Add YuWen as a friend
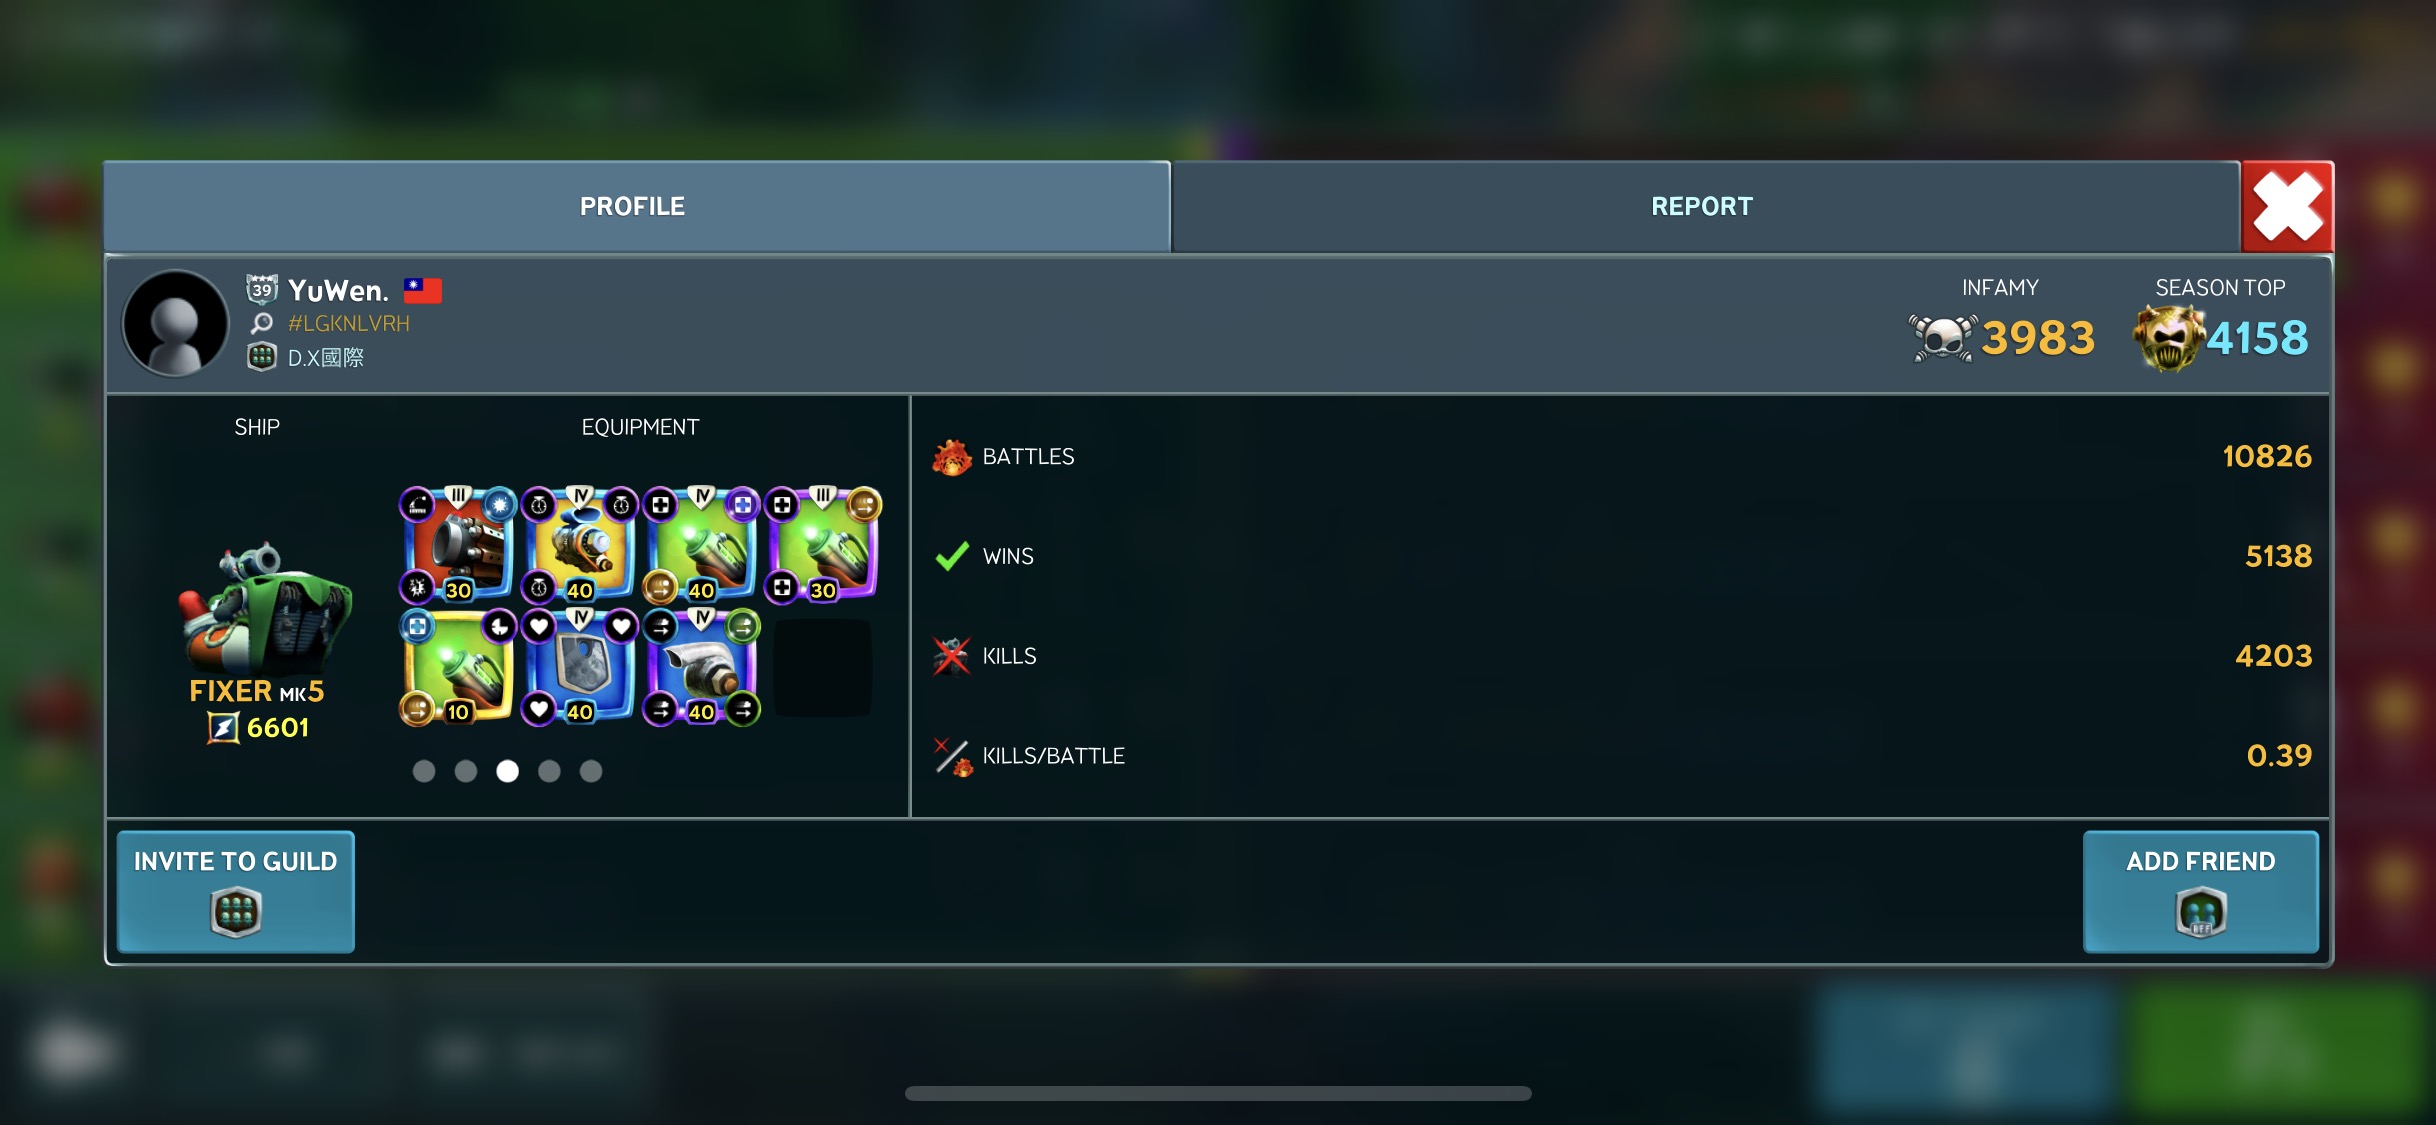Screen dimensions: 2436x1125 2201,891
